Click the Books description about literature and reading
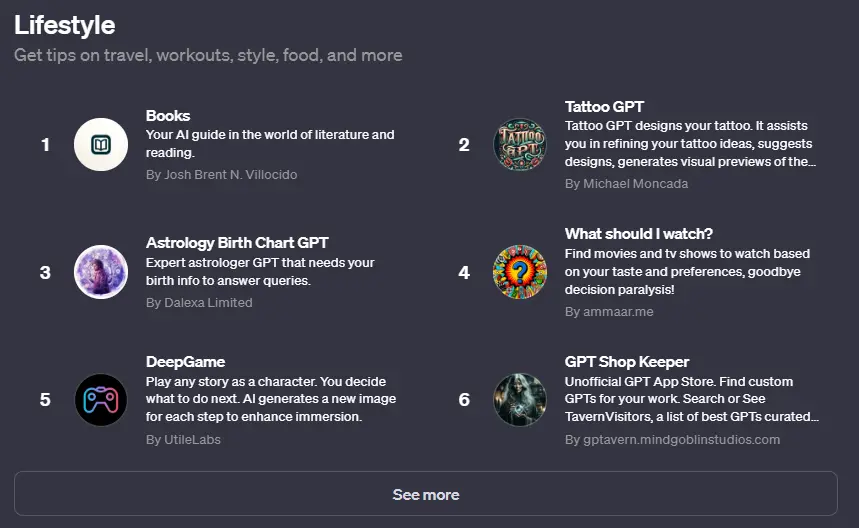Image resolution: width=859 pixels, height=528 pixels. [x=270, y=144]
